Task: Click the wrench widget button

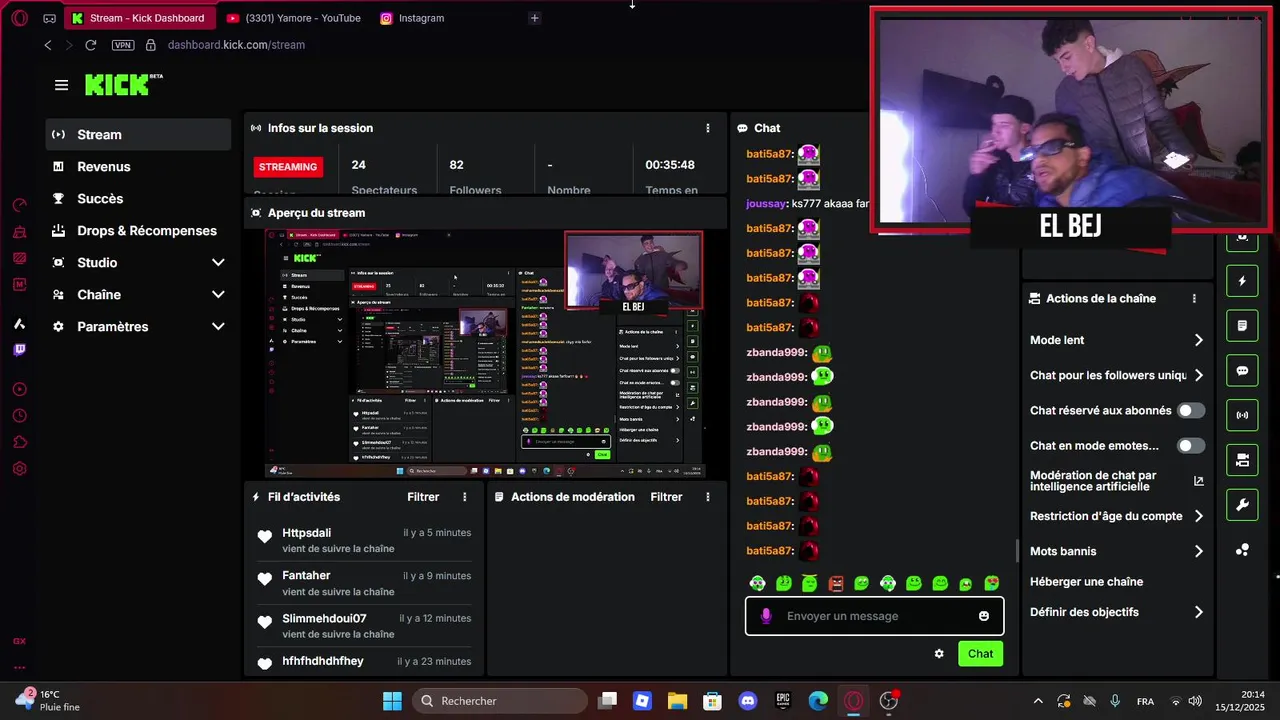Action: point(1242,505)
